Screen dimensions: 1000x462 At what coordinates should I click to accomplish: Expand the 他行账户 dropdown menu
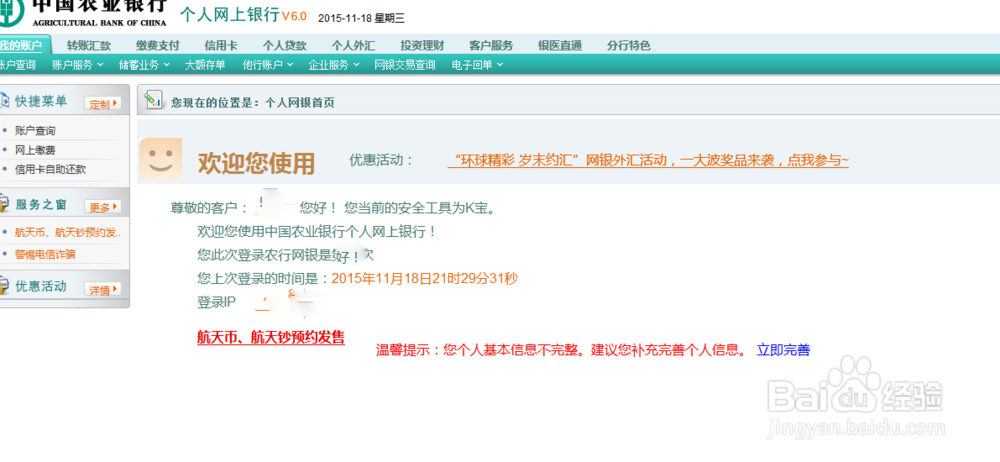coord(268,64)
